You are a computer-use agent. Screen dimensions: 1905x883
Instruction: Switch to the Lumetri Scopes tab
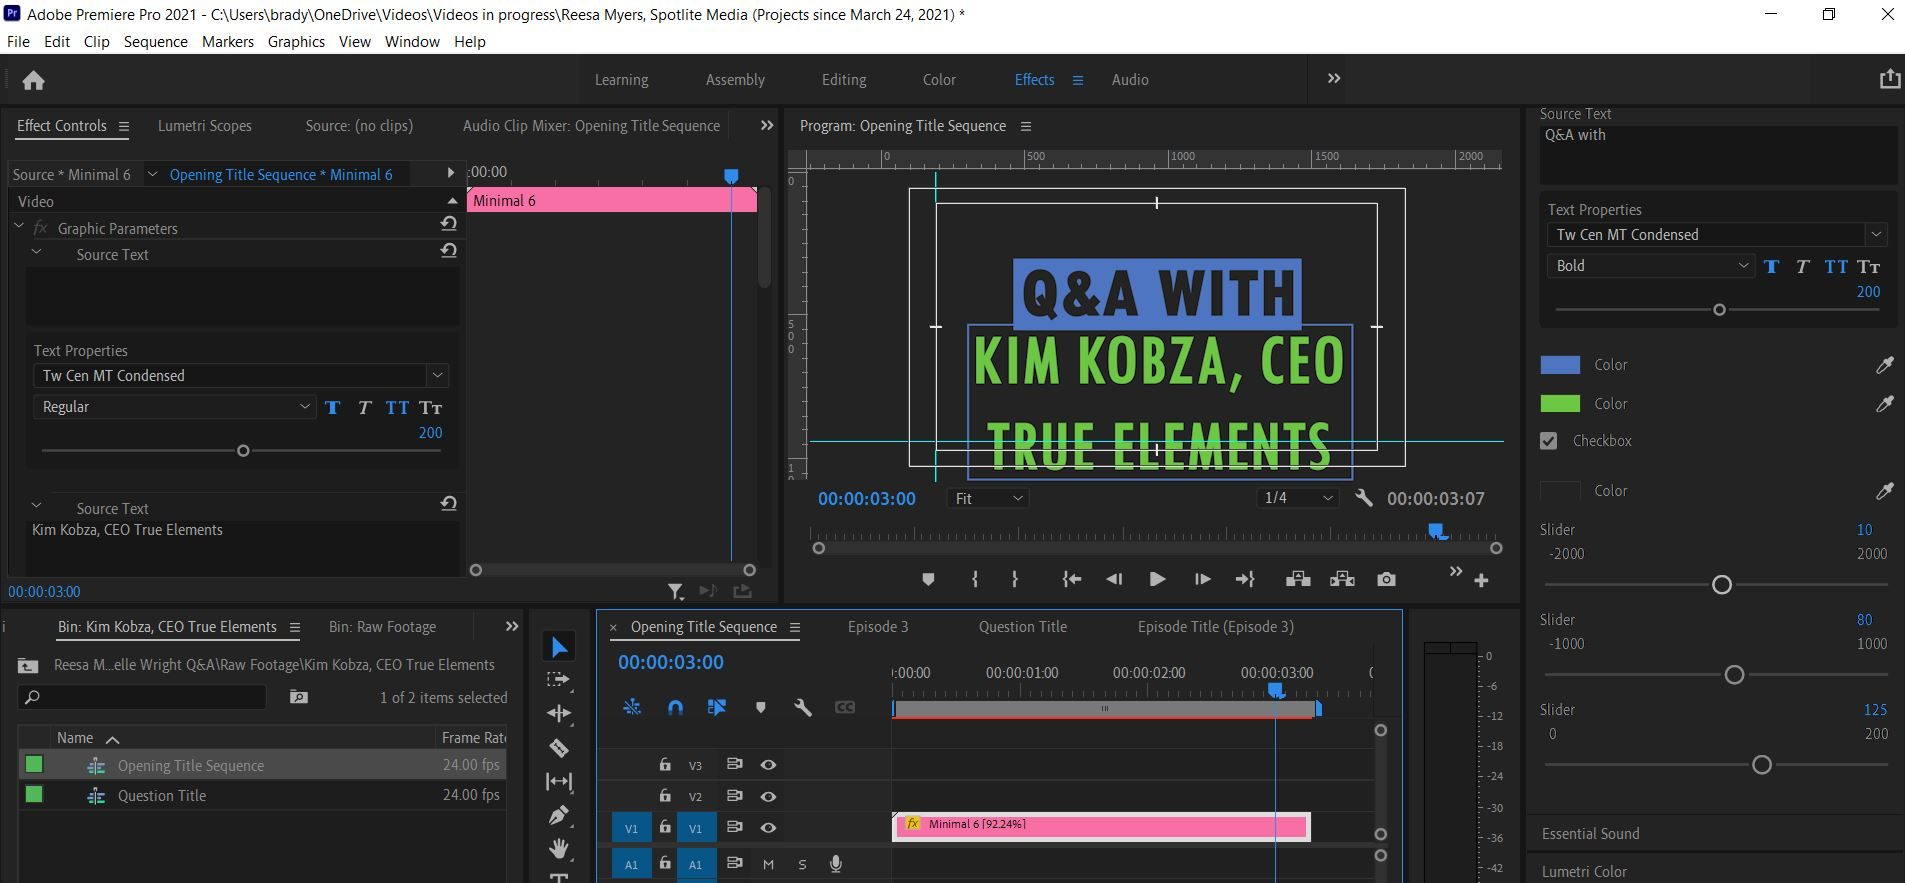pyautogui.click(x=205, y=126)
